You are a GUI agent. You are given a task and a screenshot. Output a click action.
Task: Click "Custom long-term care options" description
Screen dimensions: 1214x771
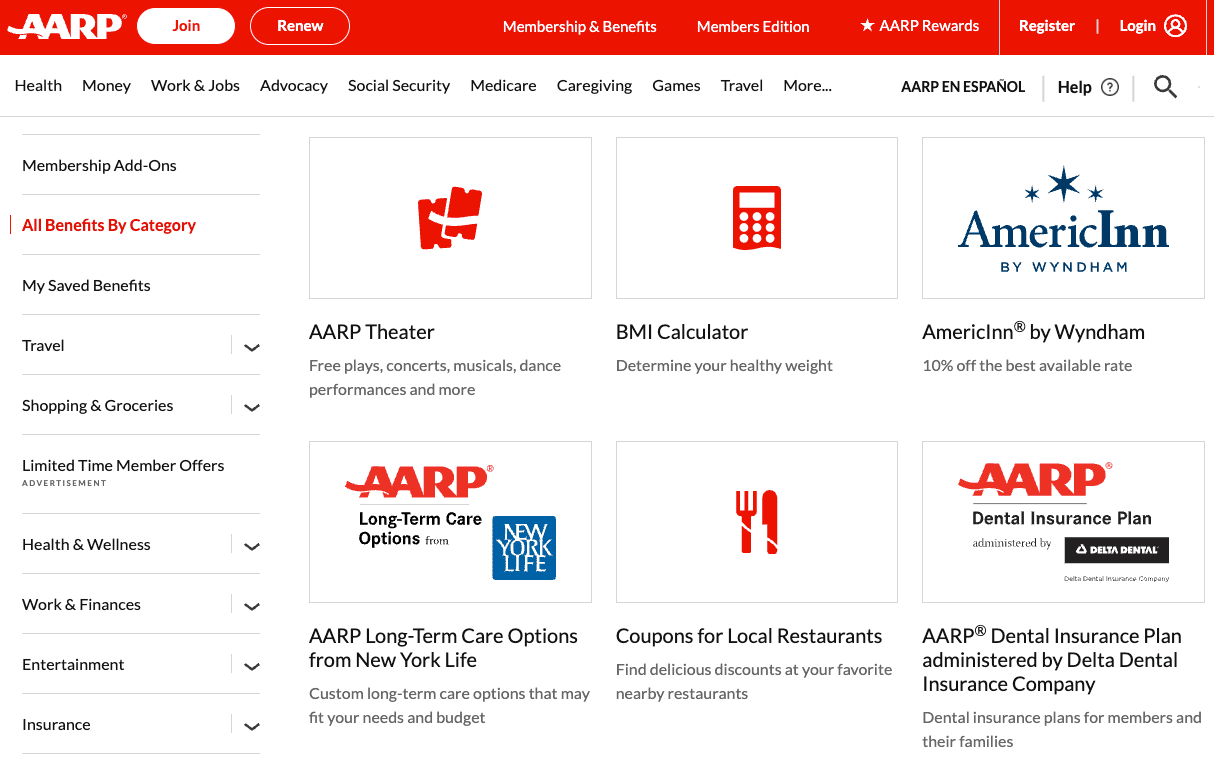pos(449,706)
